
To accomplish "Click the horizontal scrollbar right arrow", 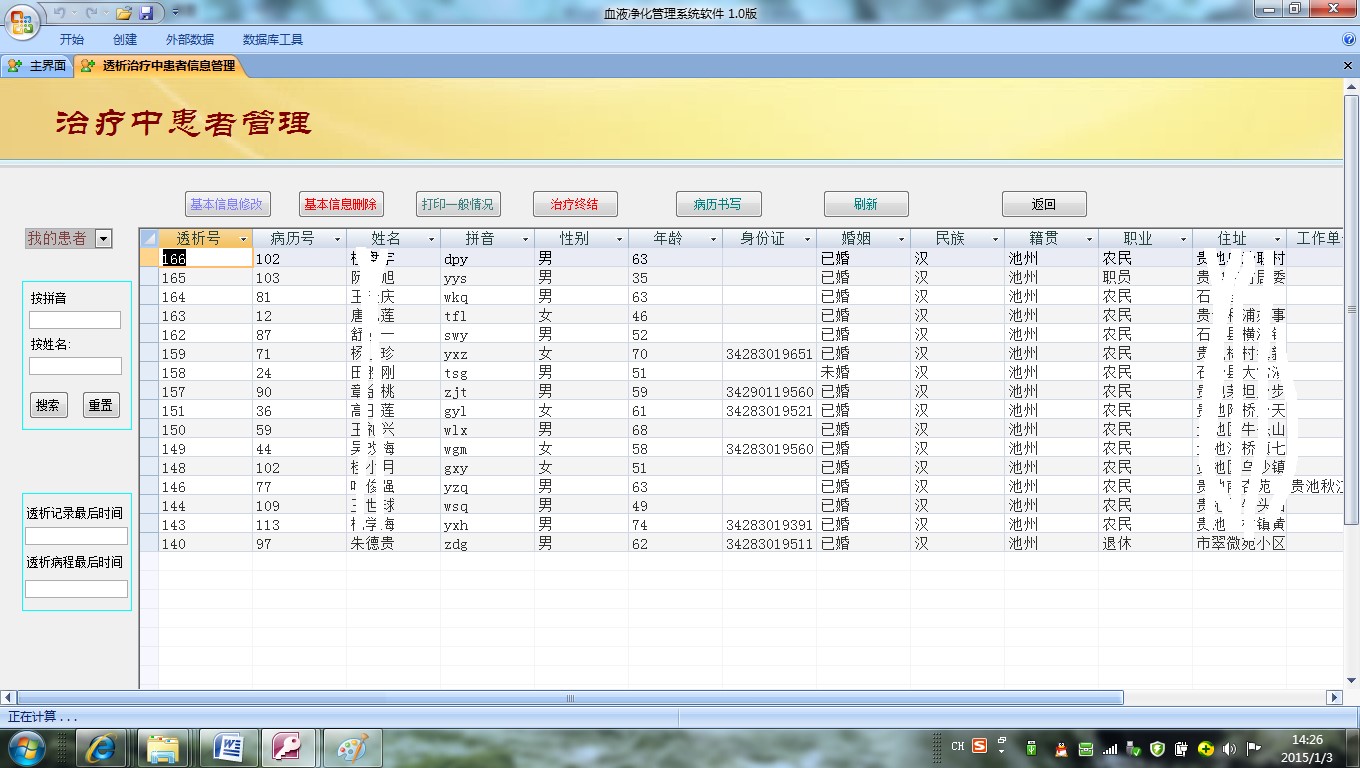I will (1334, 697).
